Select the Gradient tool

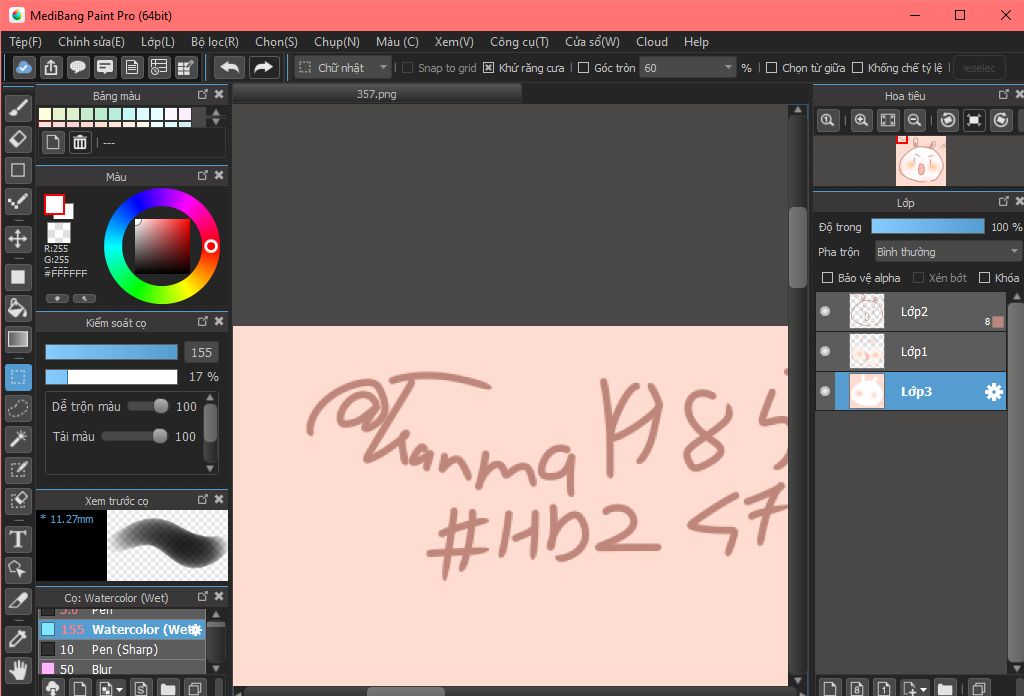click(x=18, y=339)
